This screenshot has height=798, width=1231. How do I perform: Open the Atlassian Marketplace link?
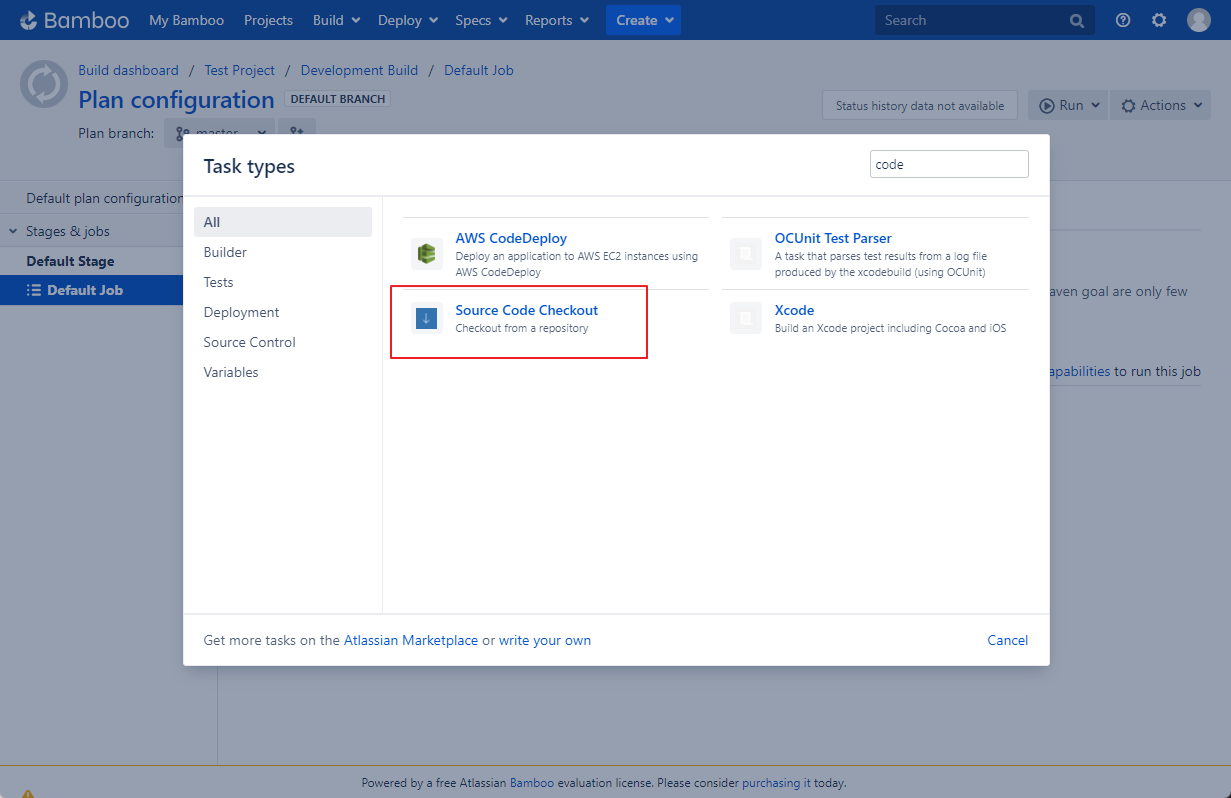tap(411, 640)
